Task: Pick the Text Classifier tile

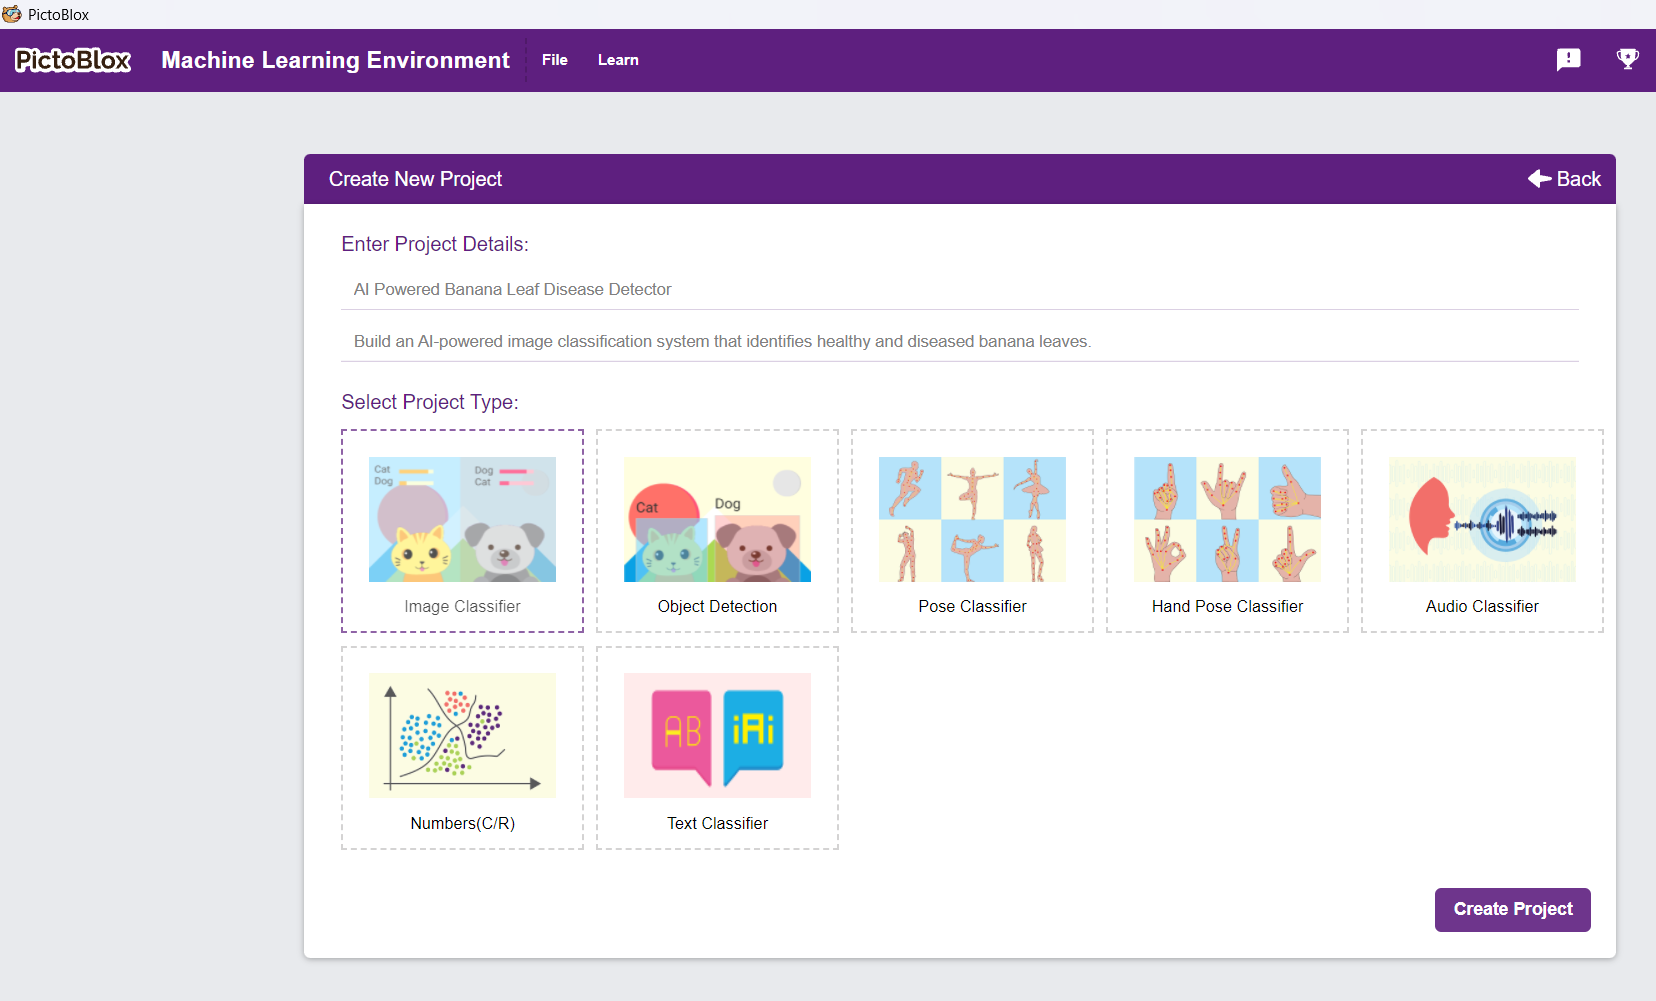Action: pos(717,748)
